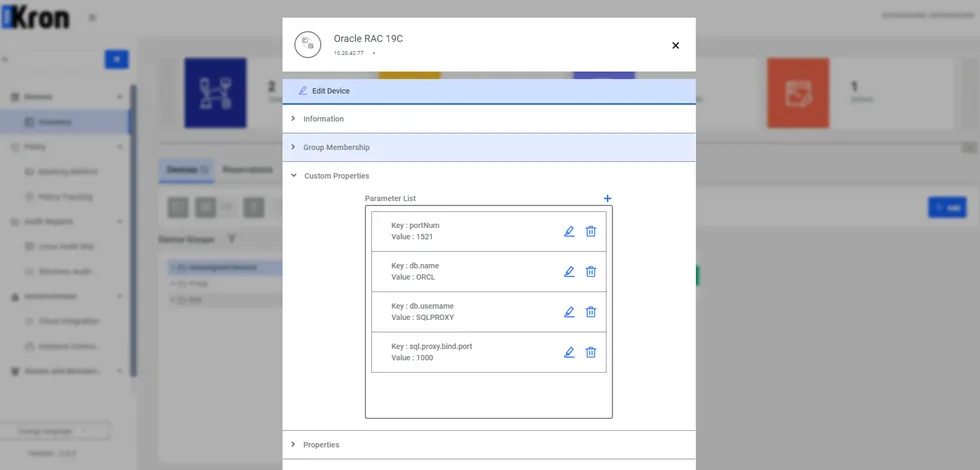The width and height of the screenshot is (980, 470).
Task: Click the IP address 10.20.42.77
Action: point(349,53)
